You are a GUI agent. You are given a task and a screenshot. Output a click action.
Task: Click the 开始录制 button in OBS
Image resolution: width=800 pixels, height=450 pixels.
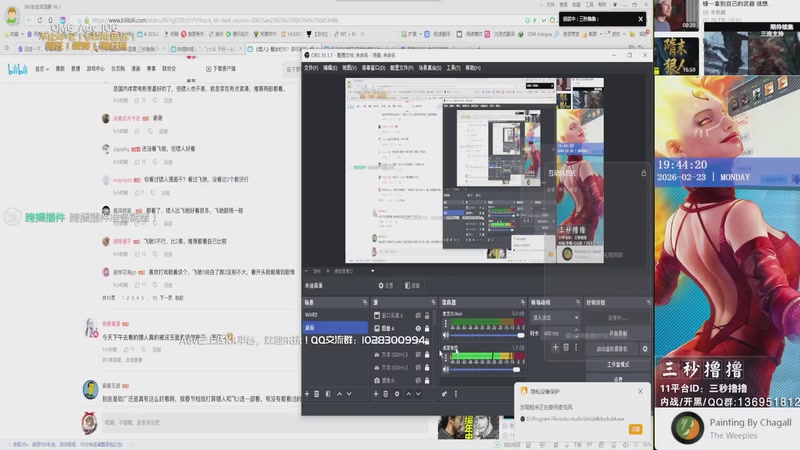[618, 334]
